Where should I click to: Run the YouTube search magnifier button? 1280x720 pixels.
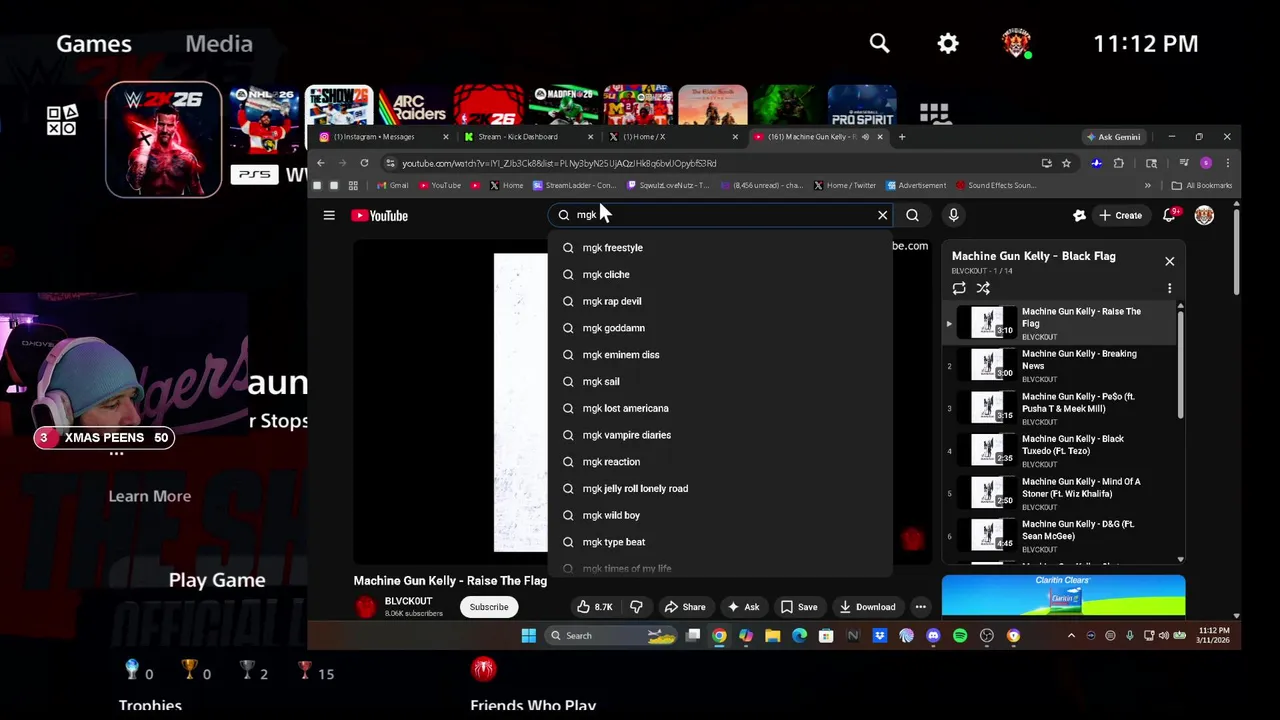coord(912,215)
